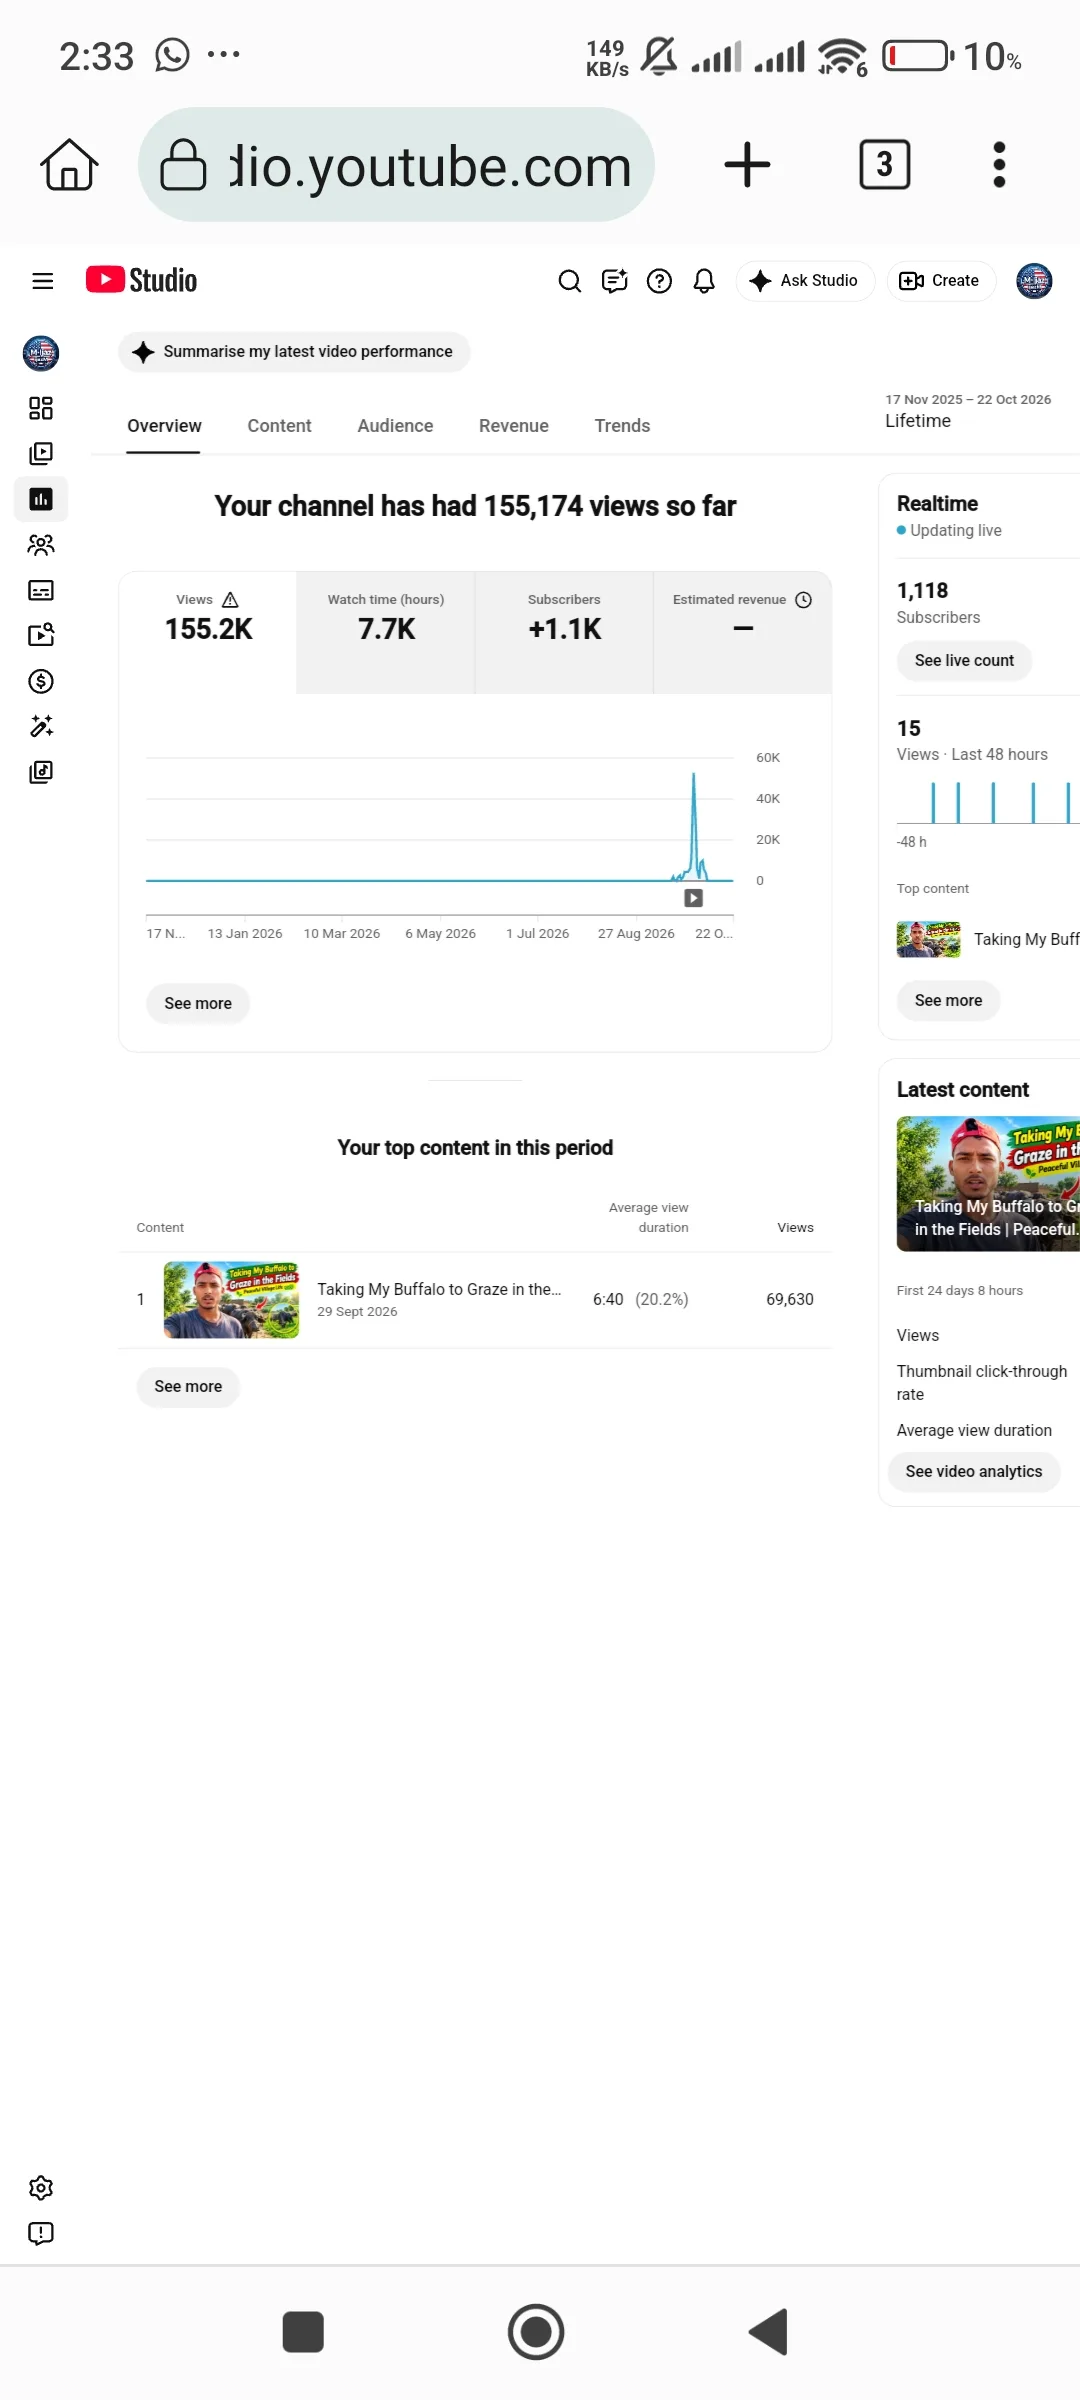The width and height of the screenshot is (1080, 2400).
Task: Switch to the Content tab
Action: (x=279, y=426)
